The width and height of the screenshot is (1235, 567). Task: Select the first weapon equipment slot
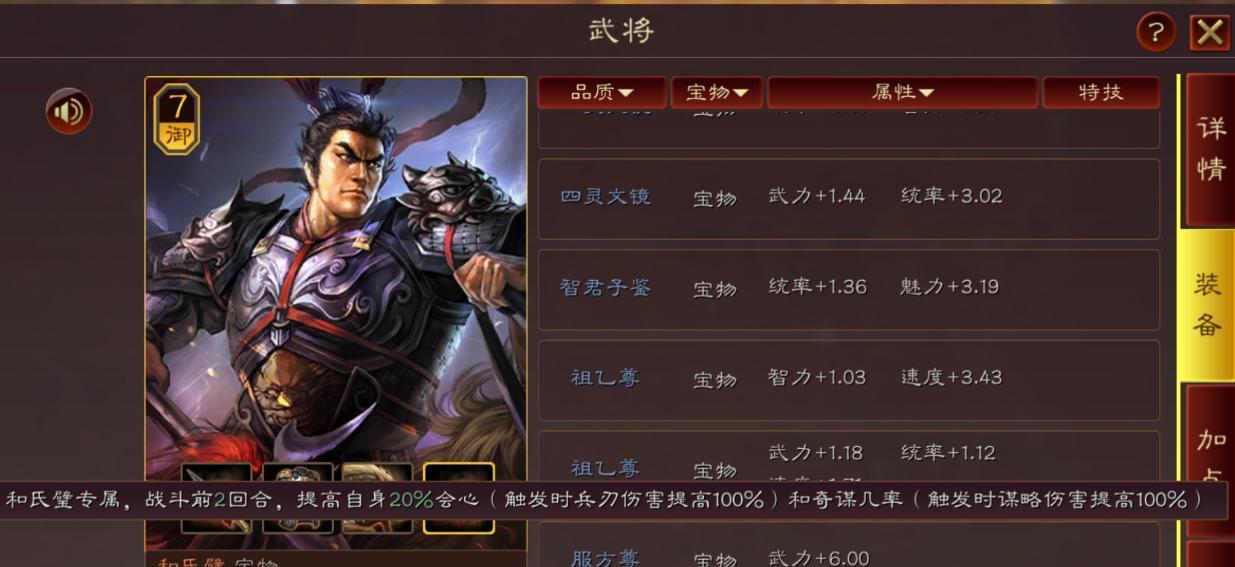click(x=216, y=498)
